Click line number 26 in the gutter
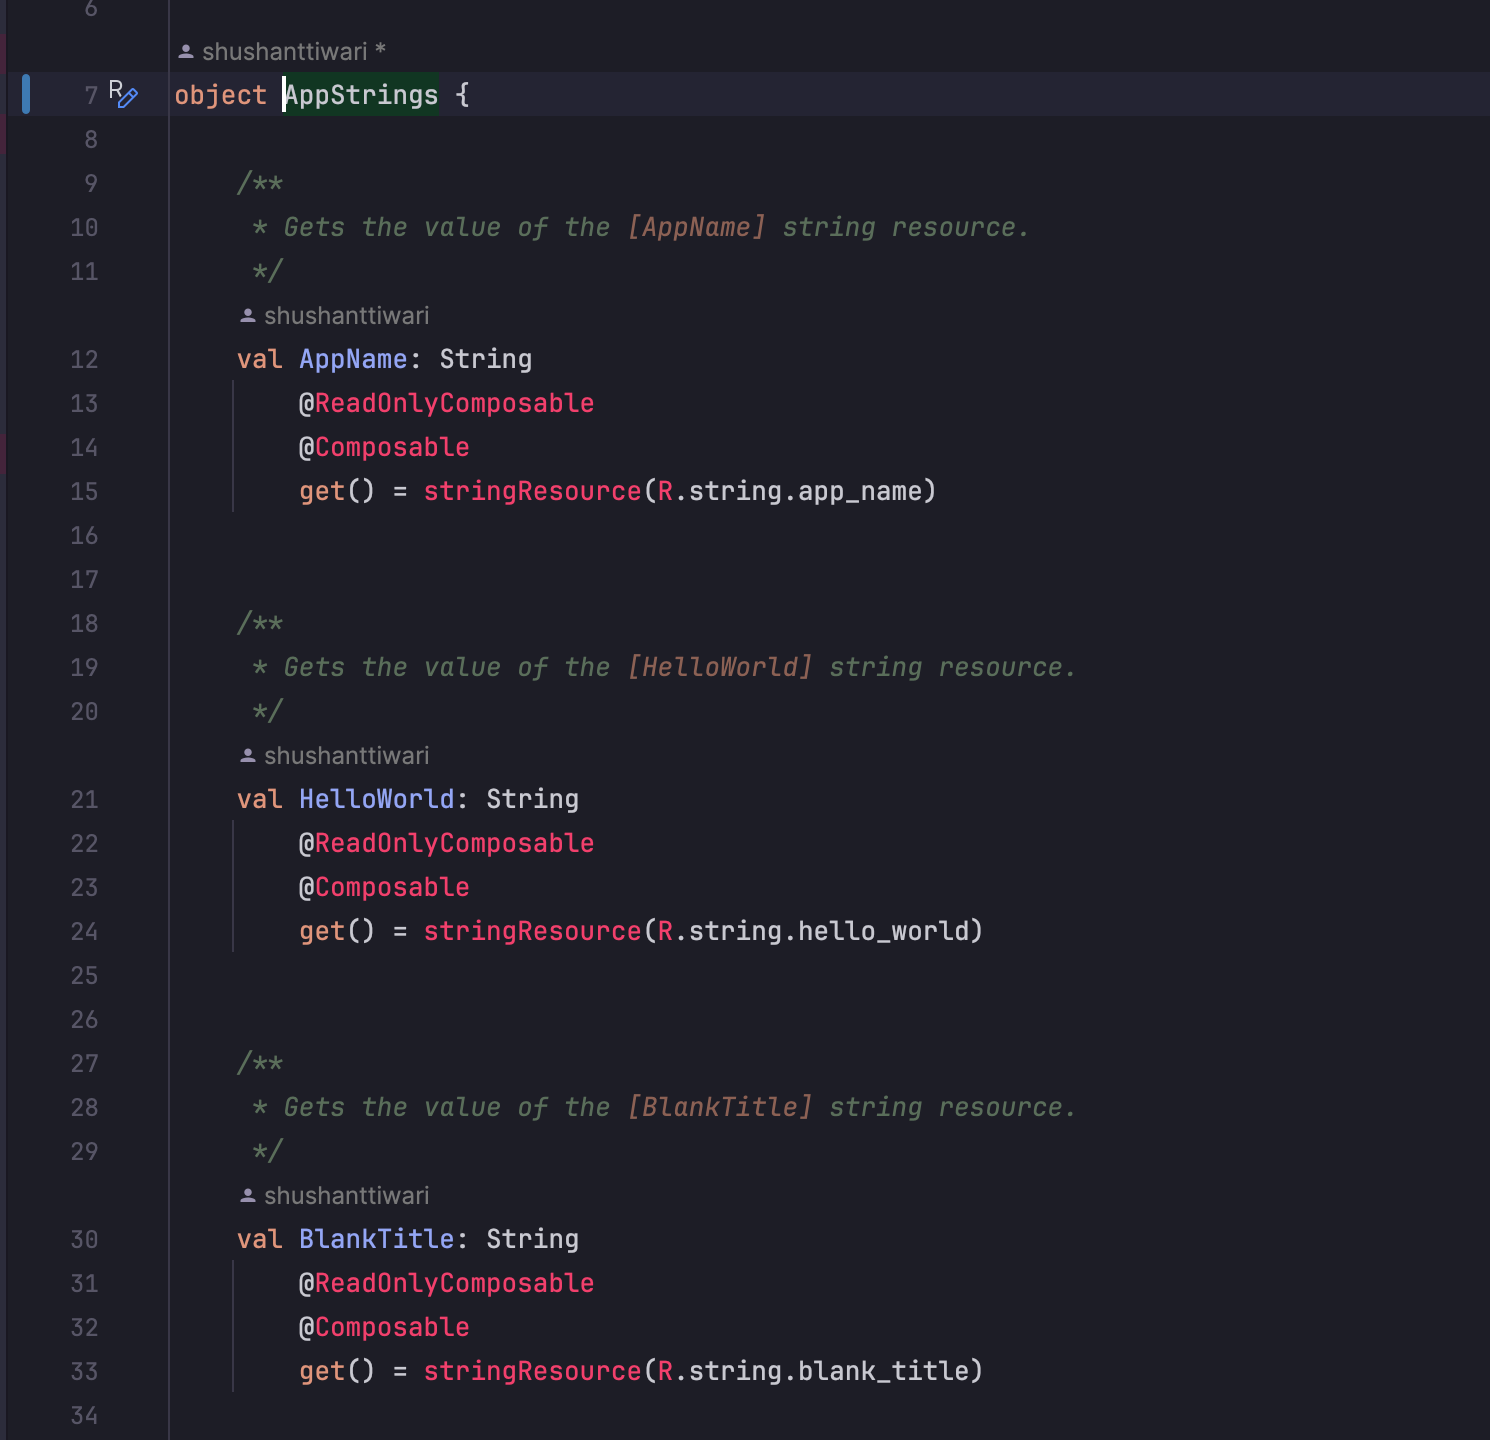Viewport: 1490px width, 1440px height. tap(84, 1019)
